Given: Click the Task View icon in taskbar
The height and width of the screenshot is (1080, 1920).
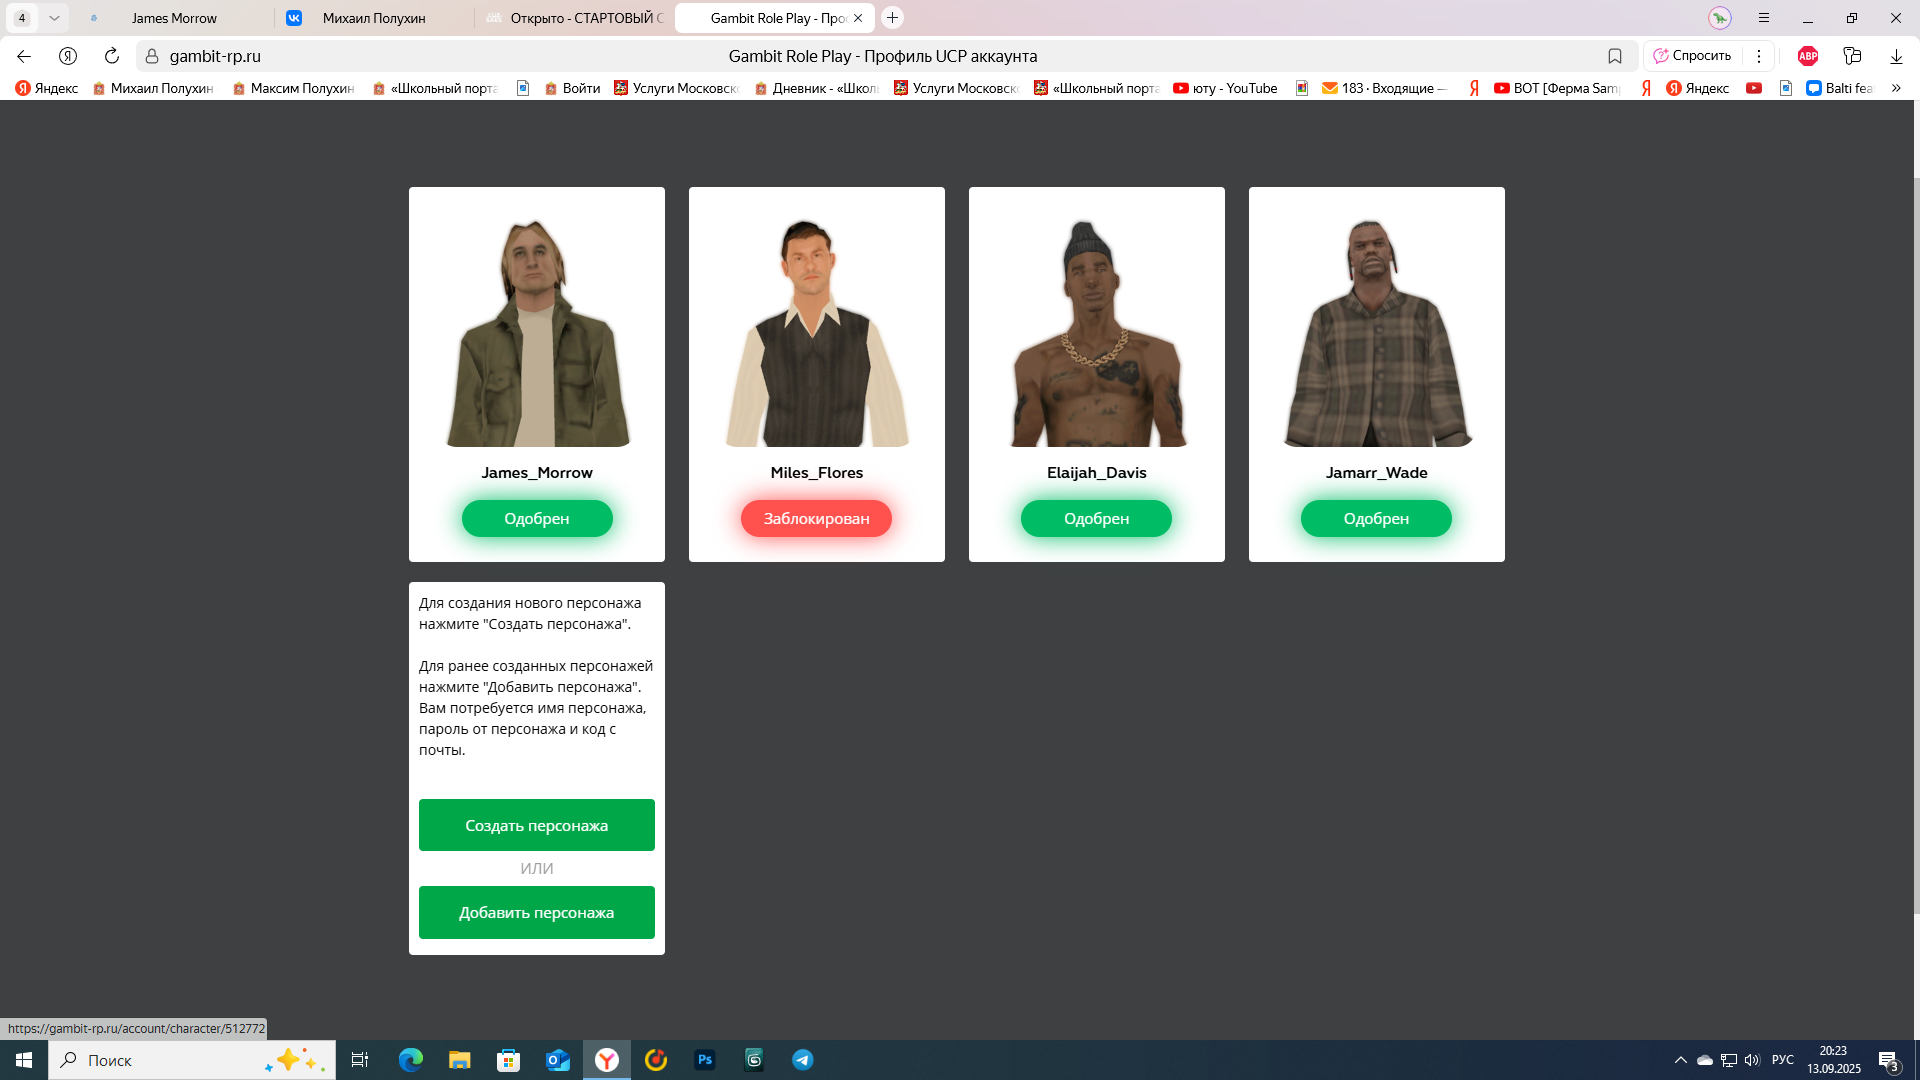Looking at the screenshot, I should click(x=360, y=1060).
